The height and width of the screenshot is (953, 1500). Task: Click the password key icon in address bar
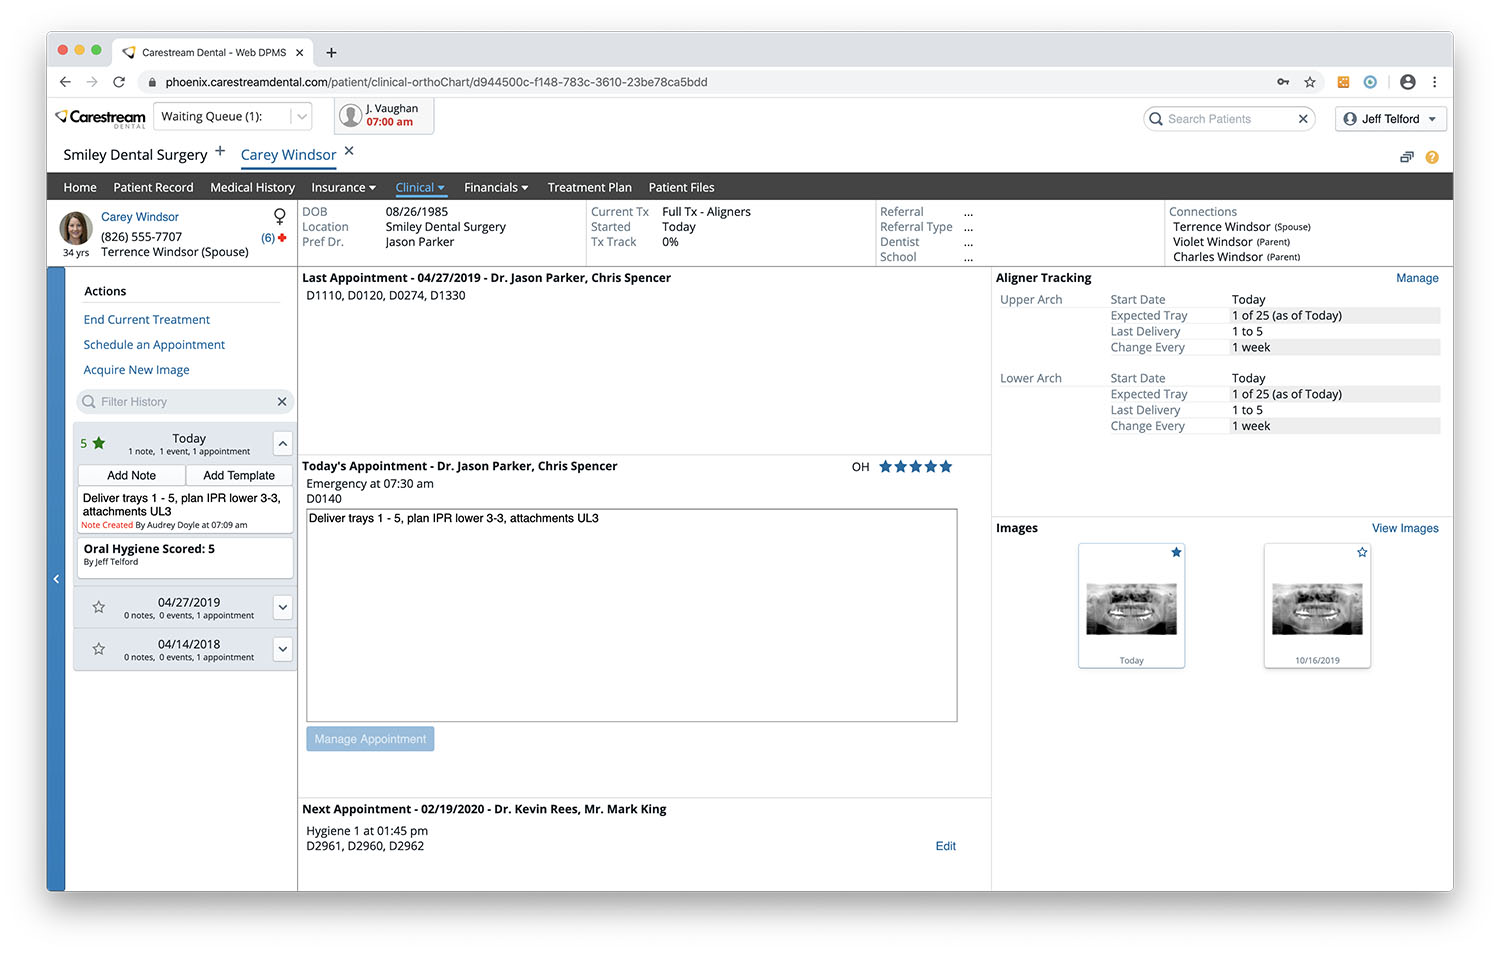coord(1283,82)
